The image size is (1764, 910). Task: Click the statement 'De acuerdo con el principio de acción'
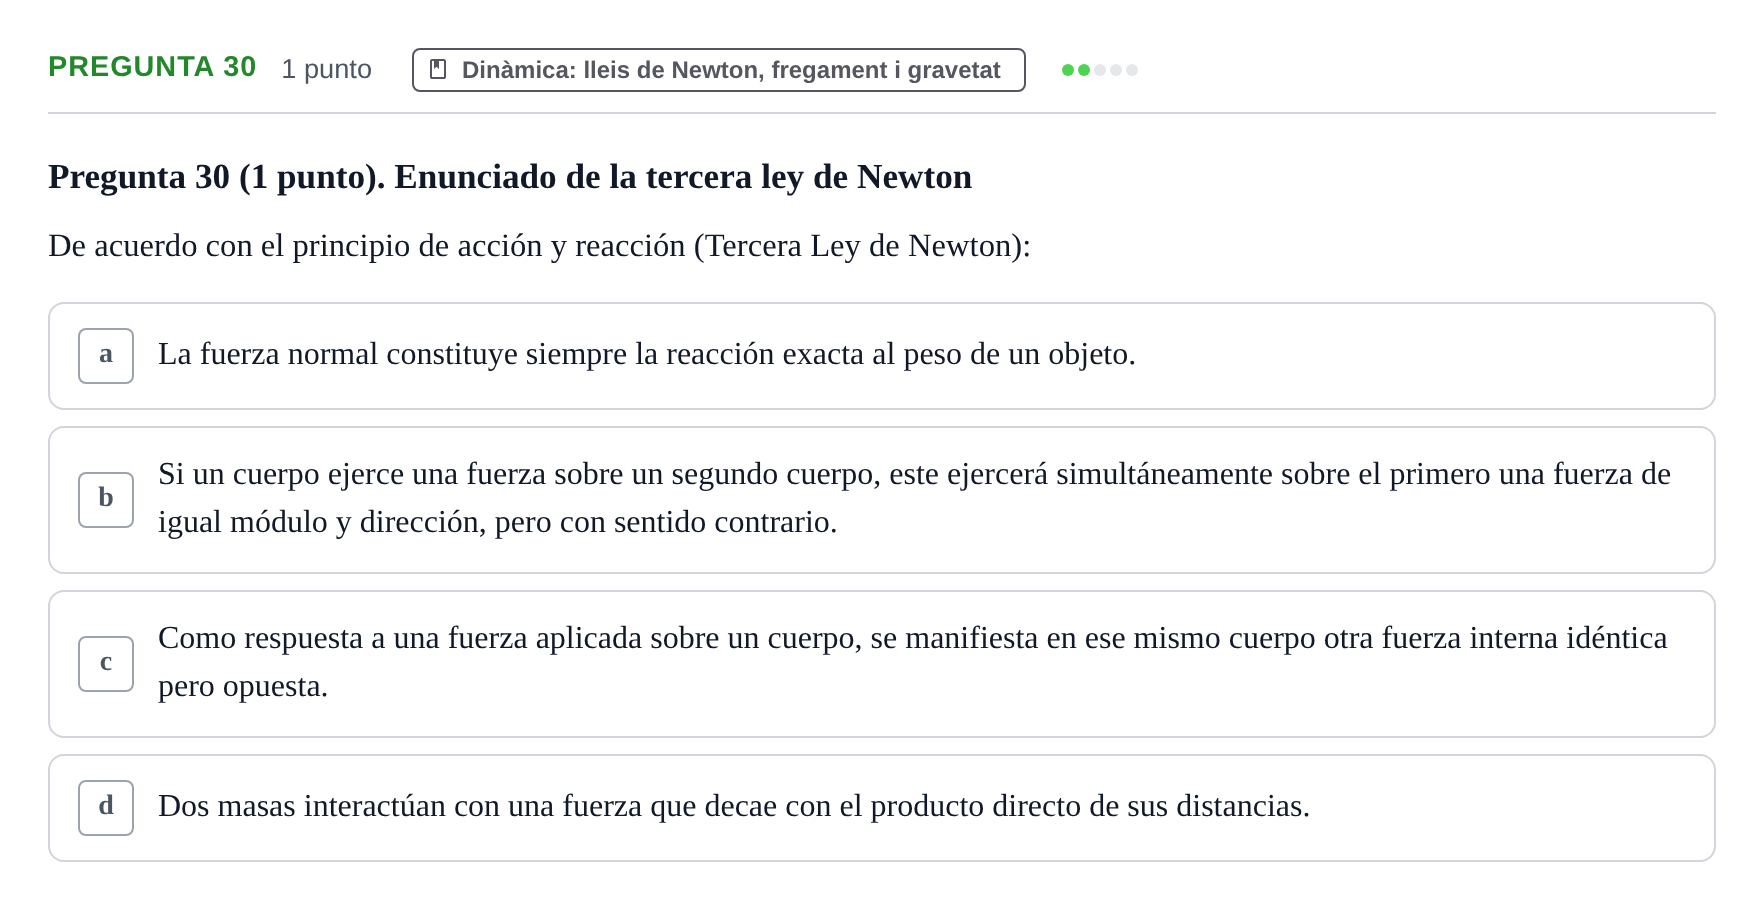point(539,246)
